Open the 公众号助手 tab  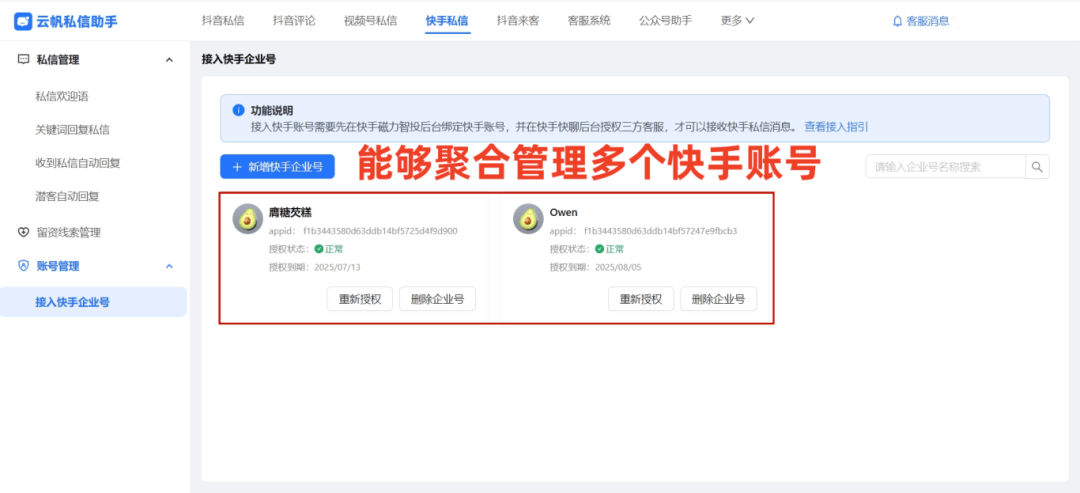pos(665,21)
